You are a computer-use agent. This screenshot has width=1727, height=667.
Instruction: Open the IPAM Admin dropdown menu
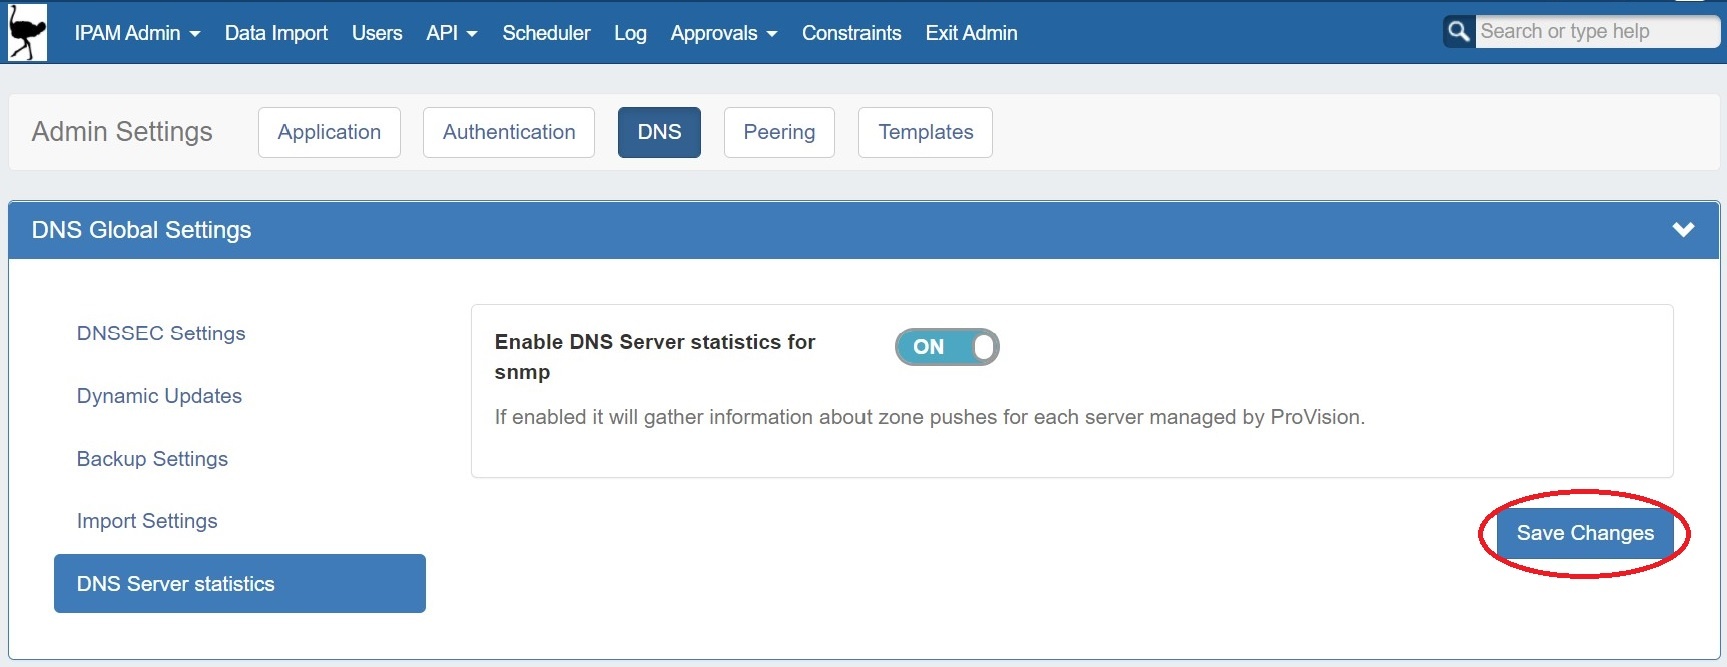pos(137,33)
